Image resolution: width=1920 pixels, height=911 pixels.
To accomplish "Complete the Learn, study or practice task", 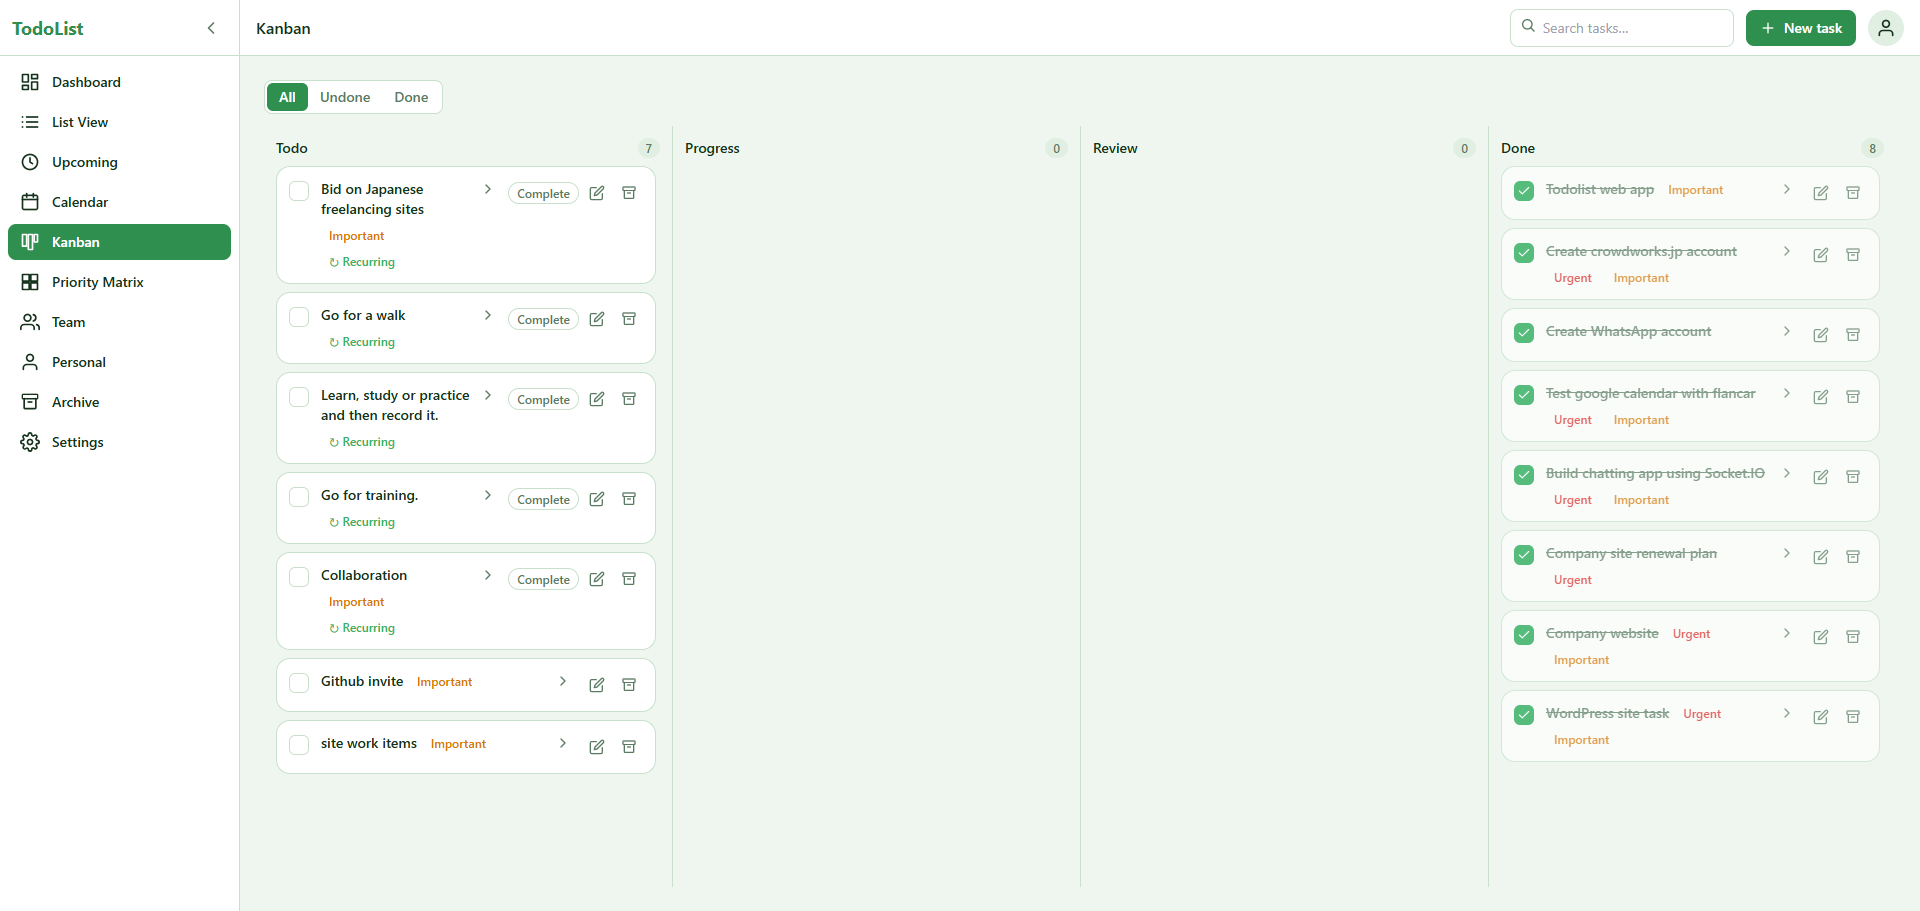I will 543,400.
